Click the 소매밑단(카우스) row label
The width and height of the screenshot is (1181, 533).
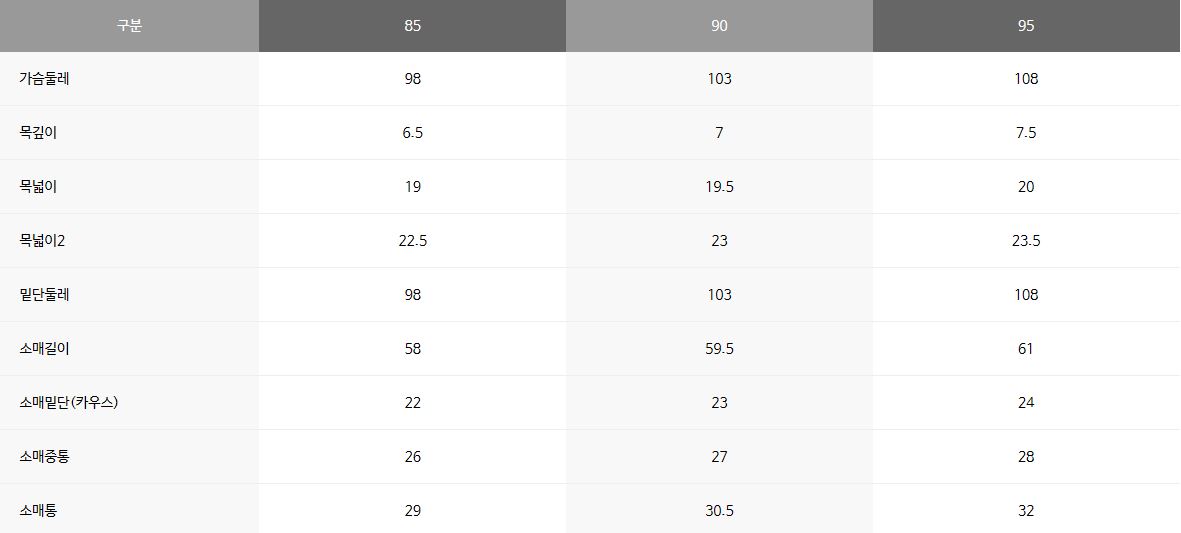coord(75,403)
